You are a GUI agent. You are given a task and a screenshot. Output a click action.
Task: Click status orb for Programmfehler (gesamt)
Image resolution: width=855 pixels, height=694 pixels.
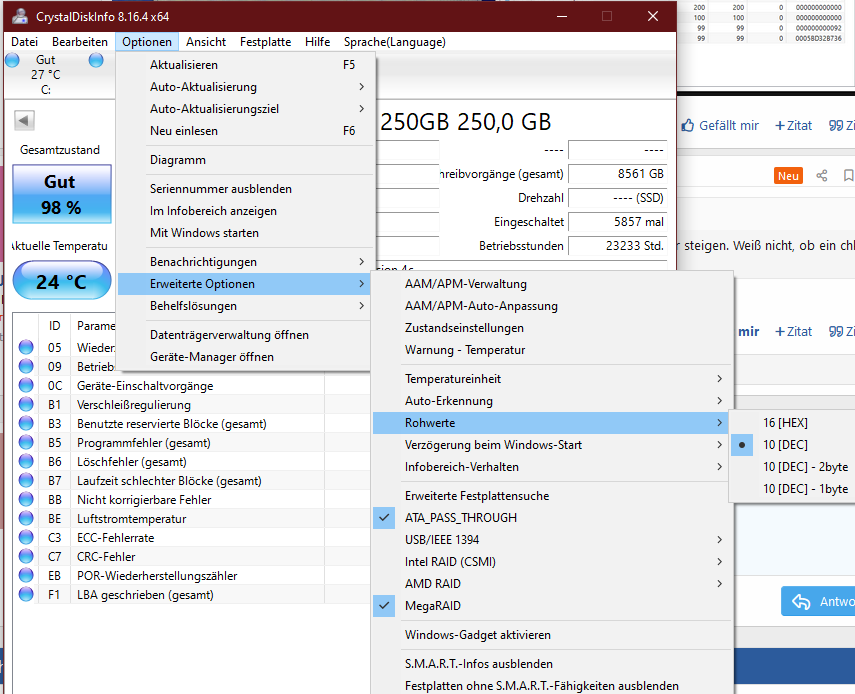point(26,443)
